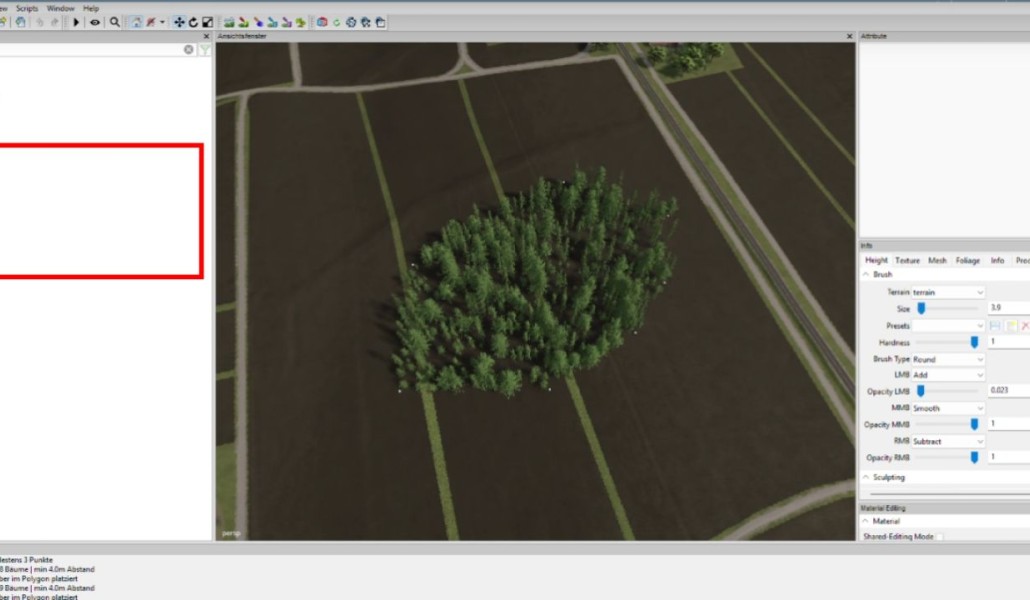1030x600 pixels.
Task: Click the Hardness slider handle
Action: (974, 342)
